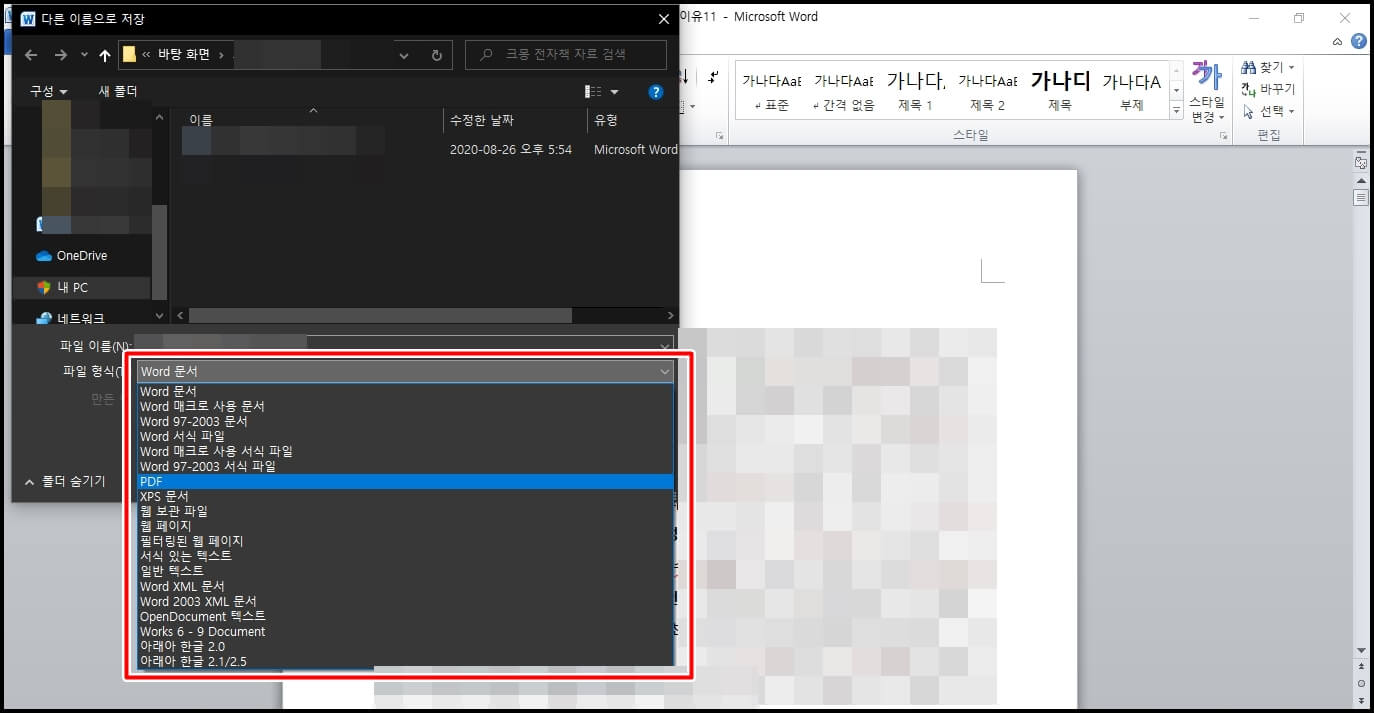Sort files by 수정한 날짜 column
1374x713 pixels.
(x=482, y=120)
